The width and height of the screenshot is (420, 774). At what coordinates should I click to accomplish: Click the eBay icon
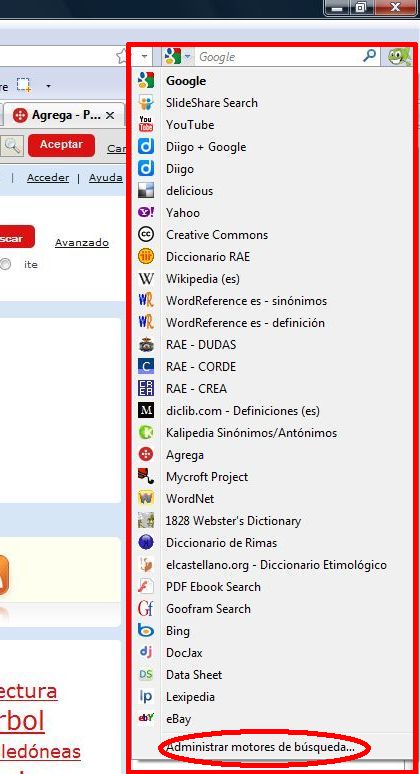click(146, 718)
